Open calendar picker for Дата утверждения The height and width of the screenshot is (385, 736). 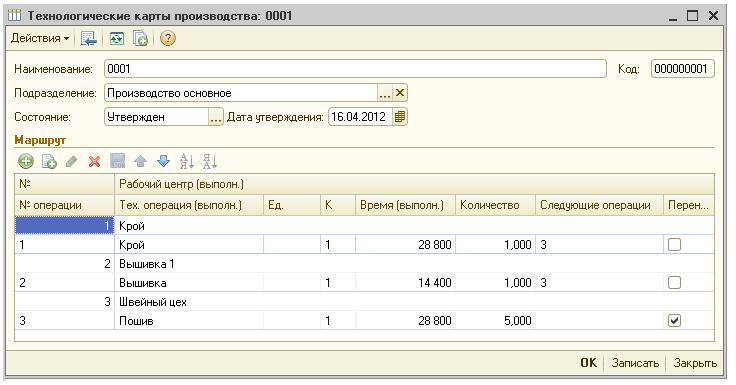pyautogui.click(x=399, y=117)
